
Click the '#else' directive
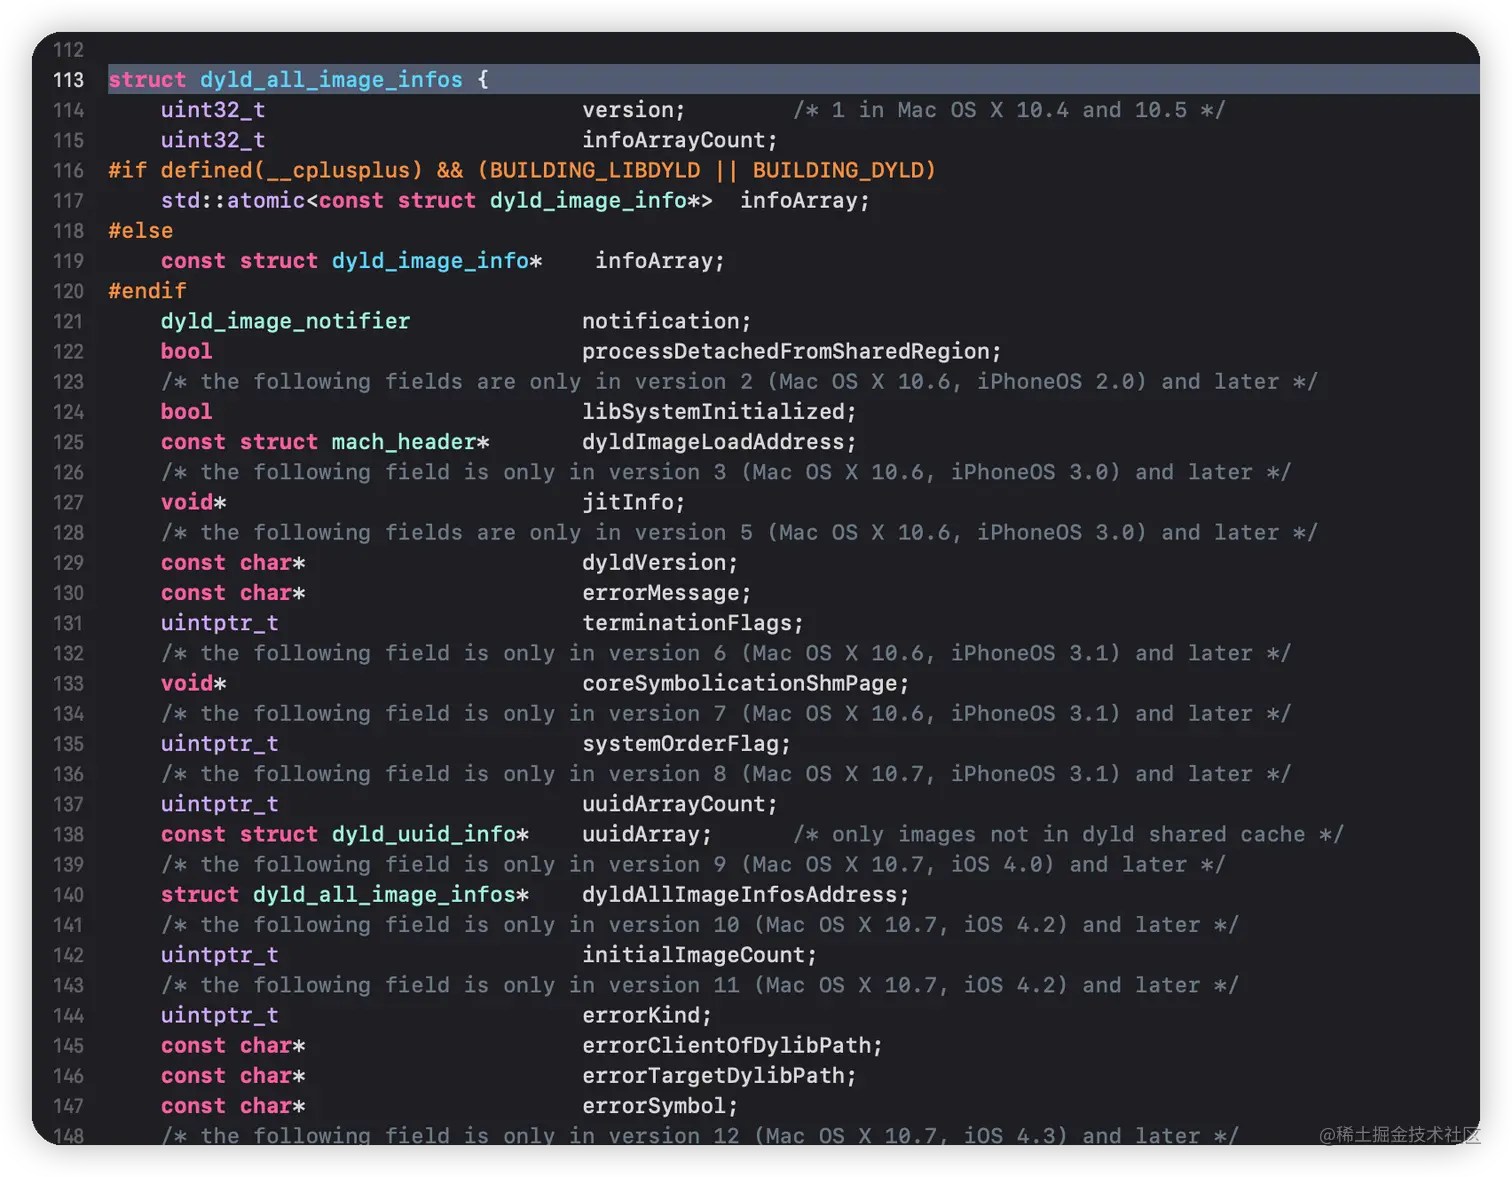coord(141,231)
